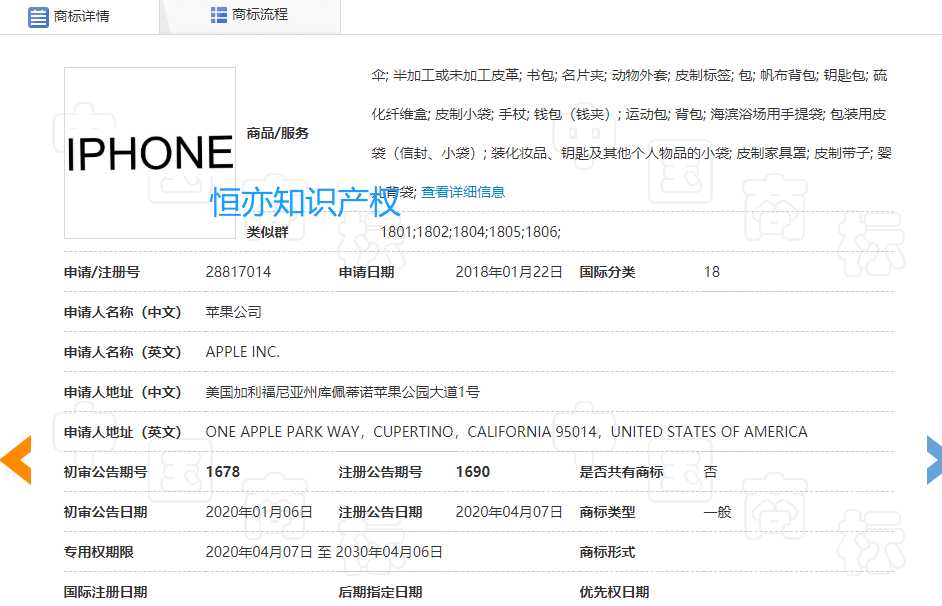Click similar group codes 1801;1802;1804;1805;1806;

tap(470, 232)
